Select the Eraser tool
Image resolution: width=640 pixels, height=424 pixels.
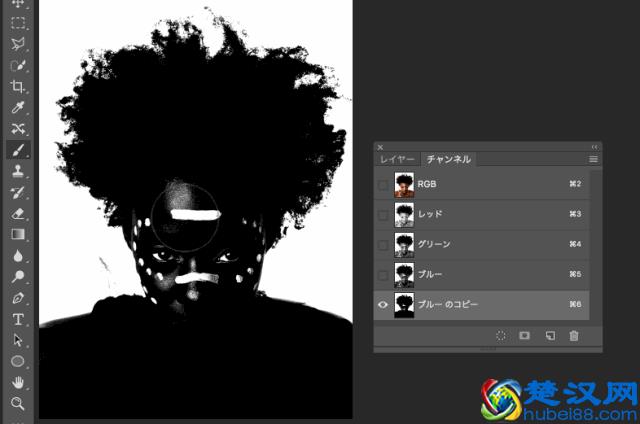click(x=18, y=213)
